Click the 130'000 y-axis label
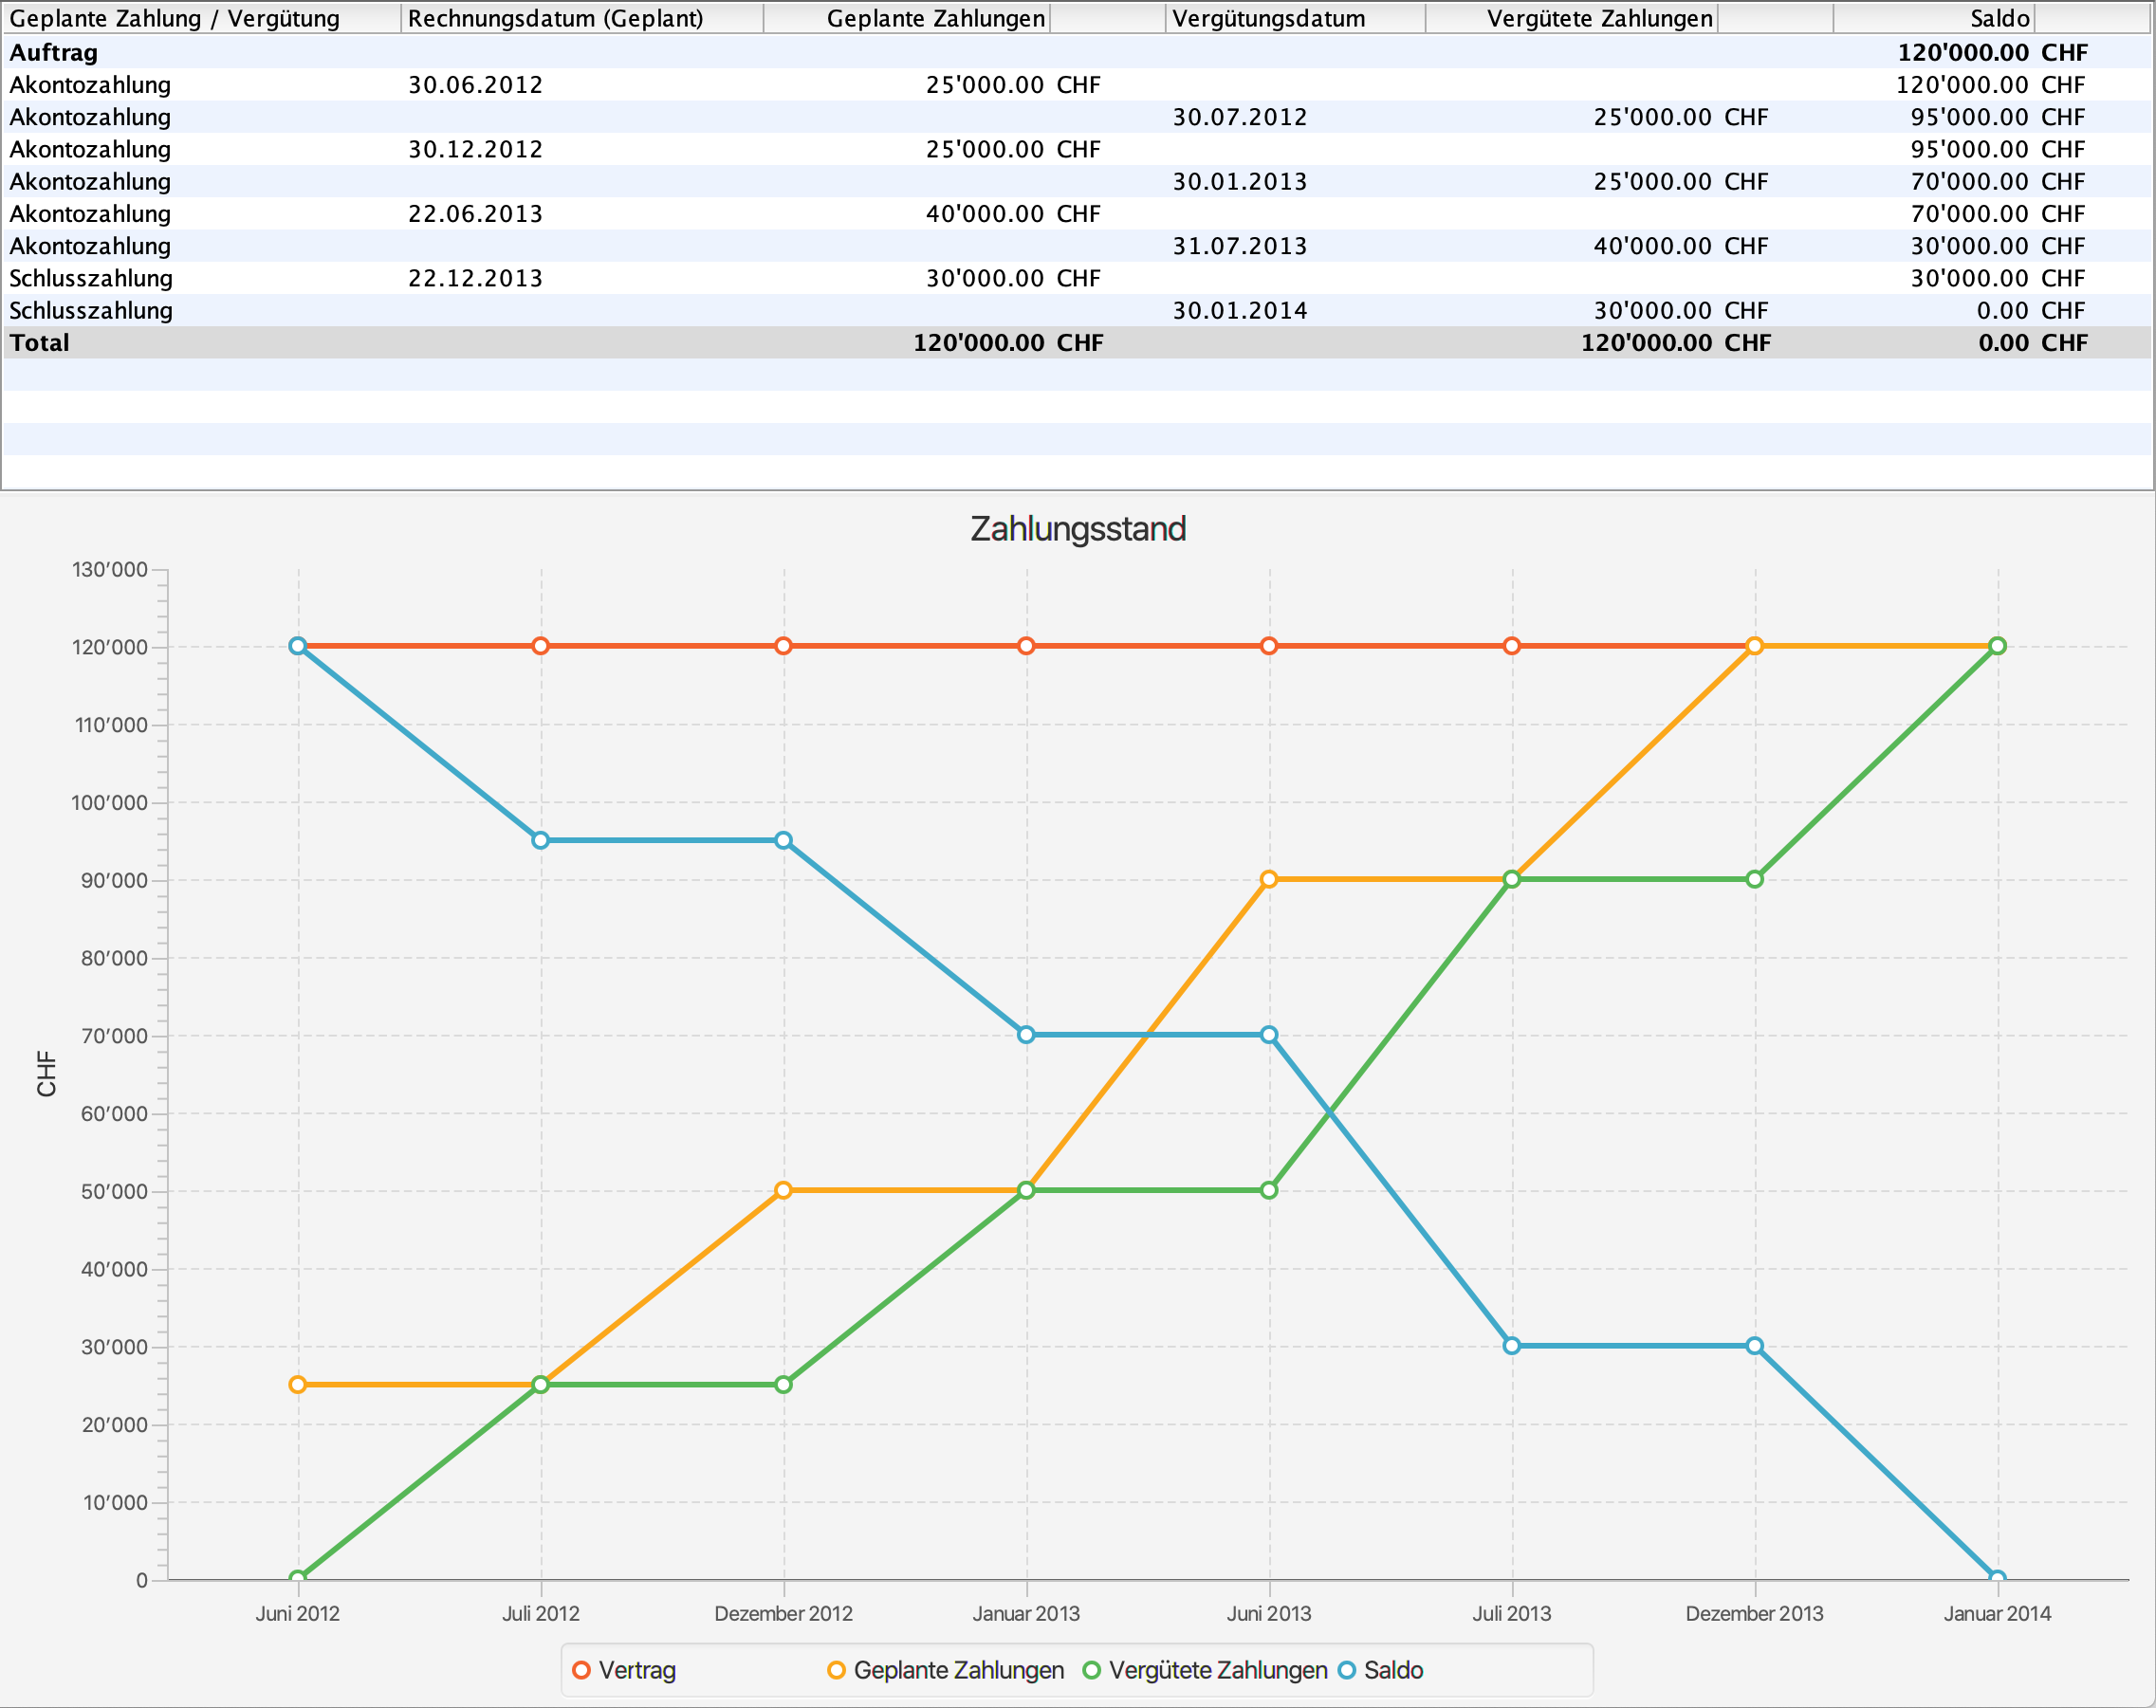The width and height of the screenshot is (2156, 1708). 110,569
